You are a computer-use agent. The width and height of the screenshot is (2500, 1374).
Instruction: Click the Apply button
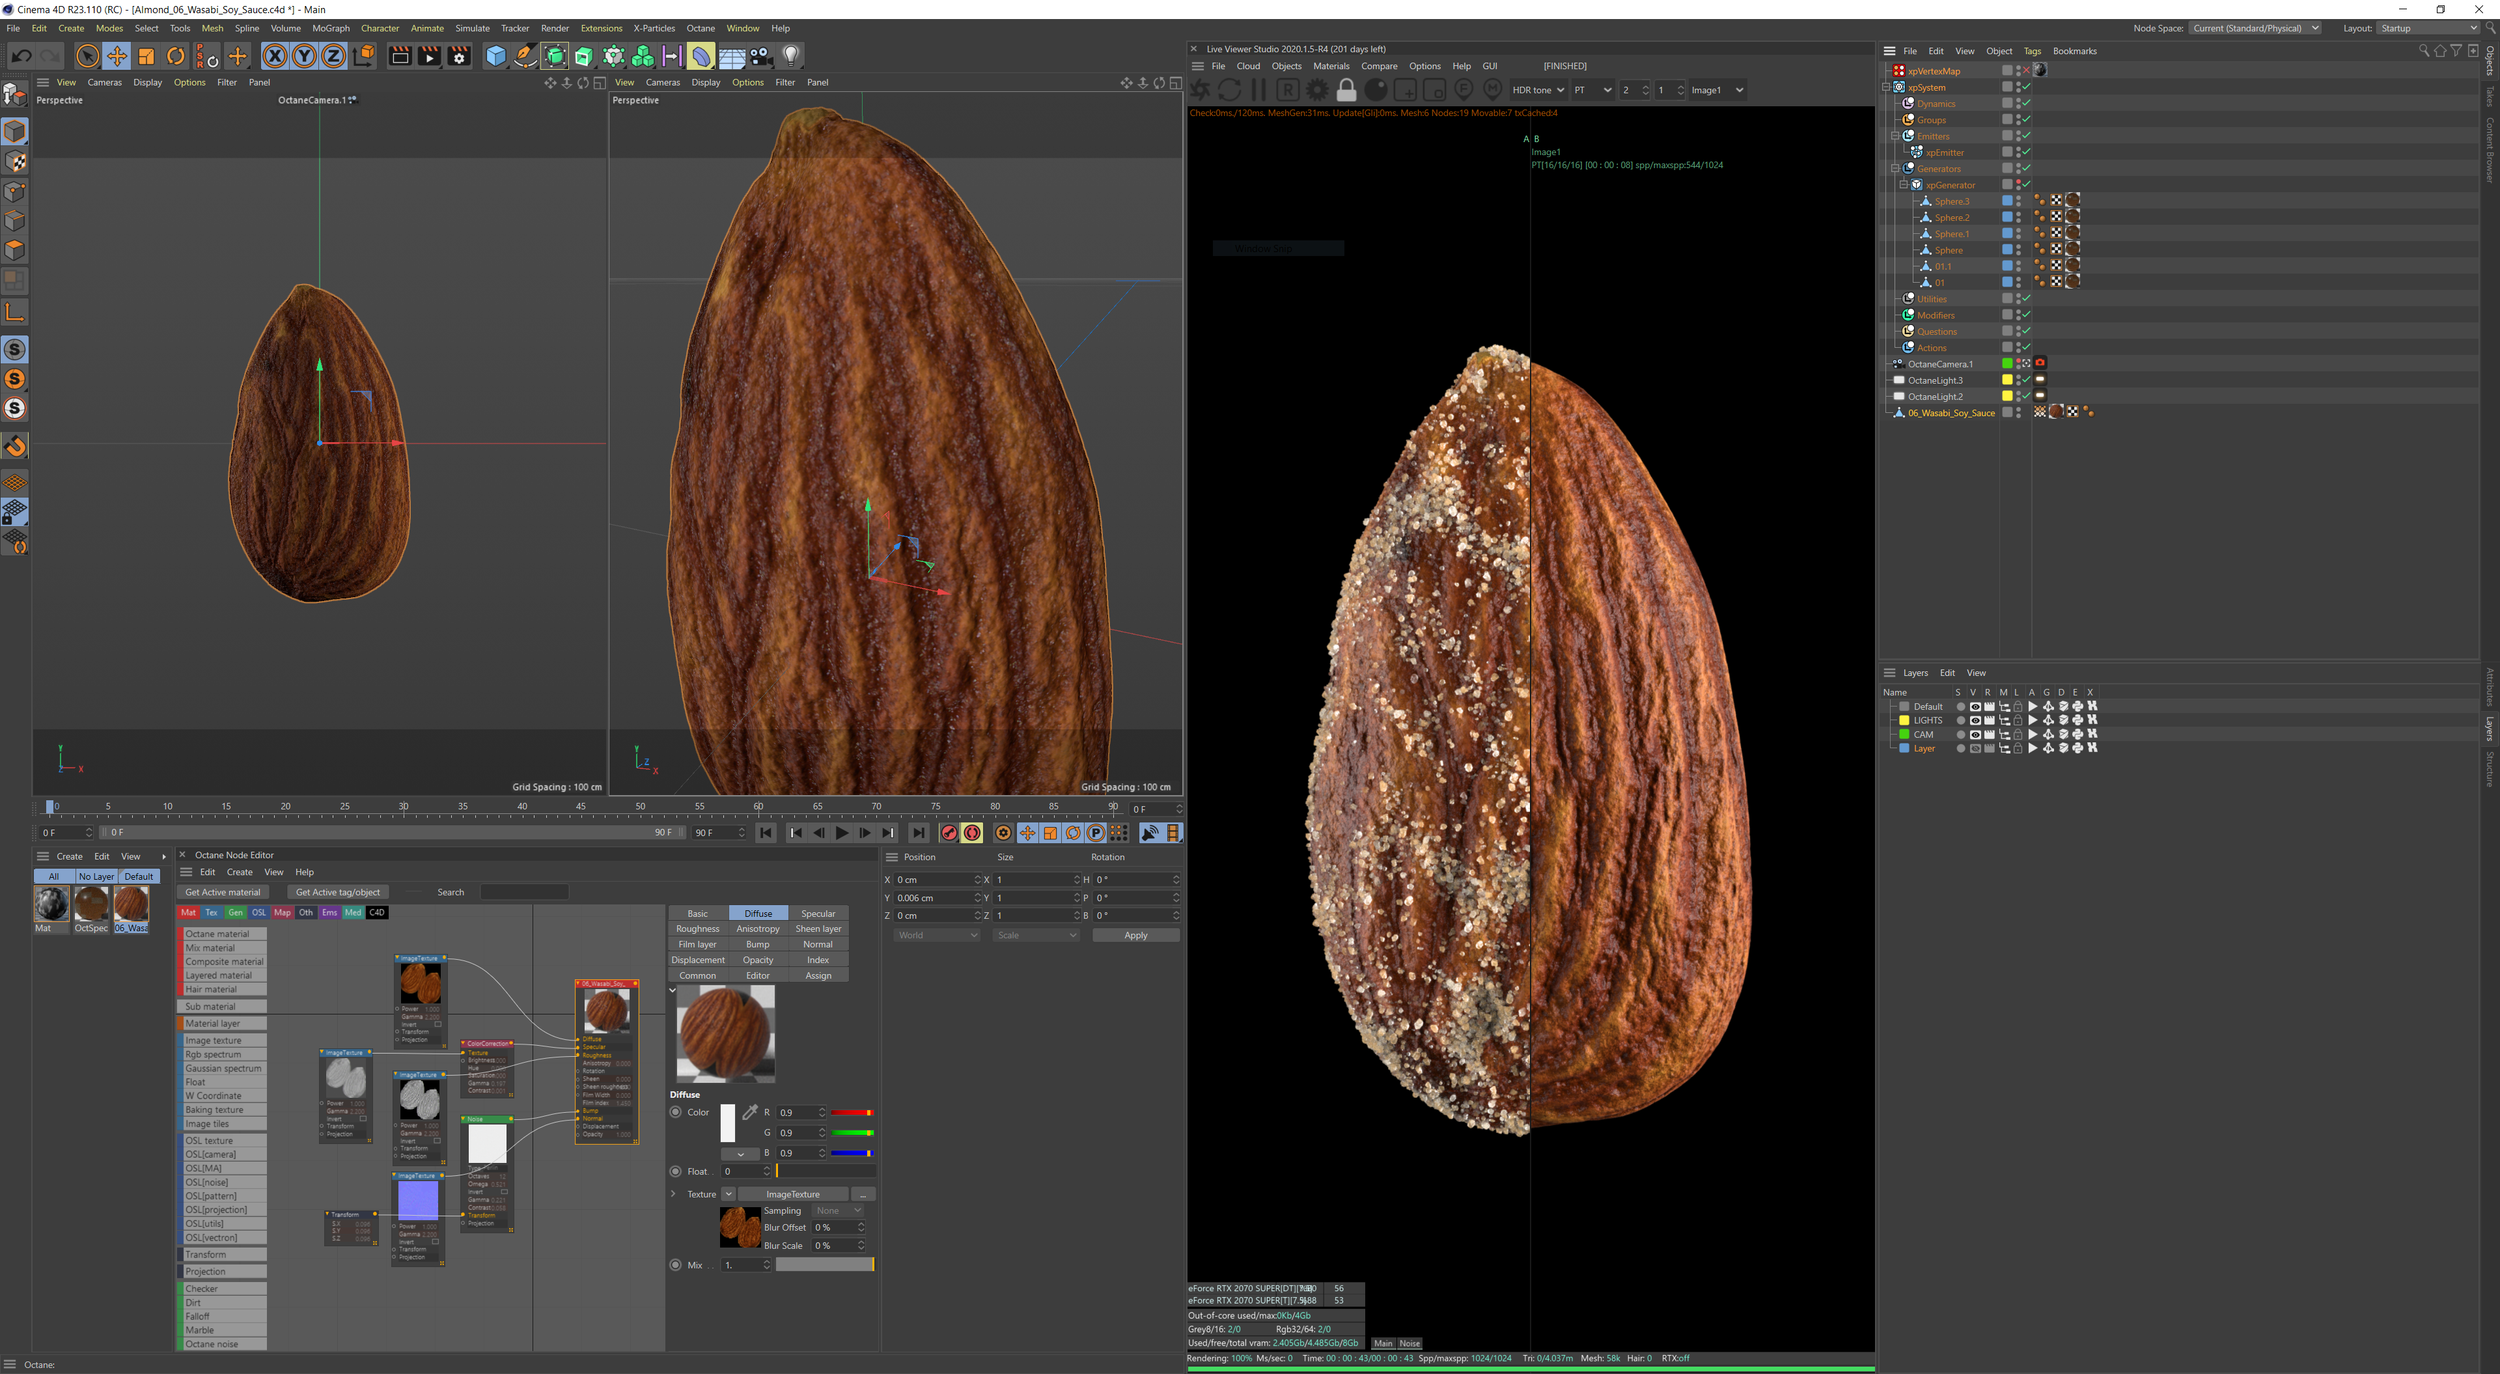1135,935
